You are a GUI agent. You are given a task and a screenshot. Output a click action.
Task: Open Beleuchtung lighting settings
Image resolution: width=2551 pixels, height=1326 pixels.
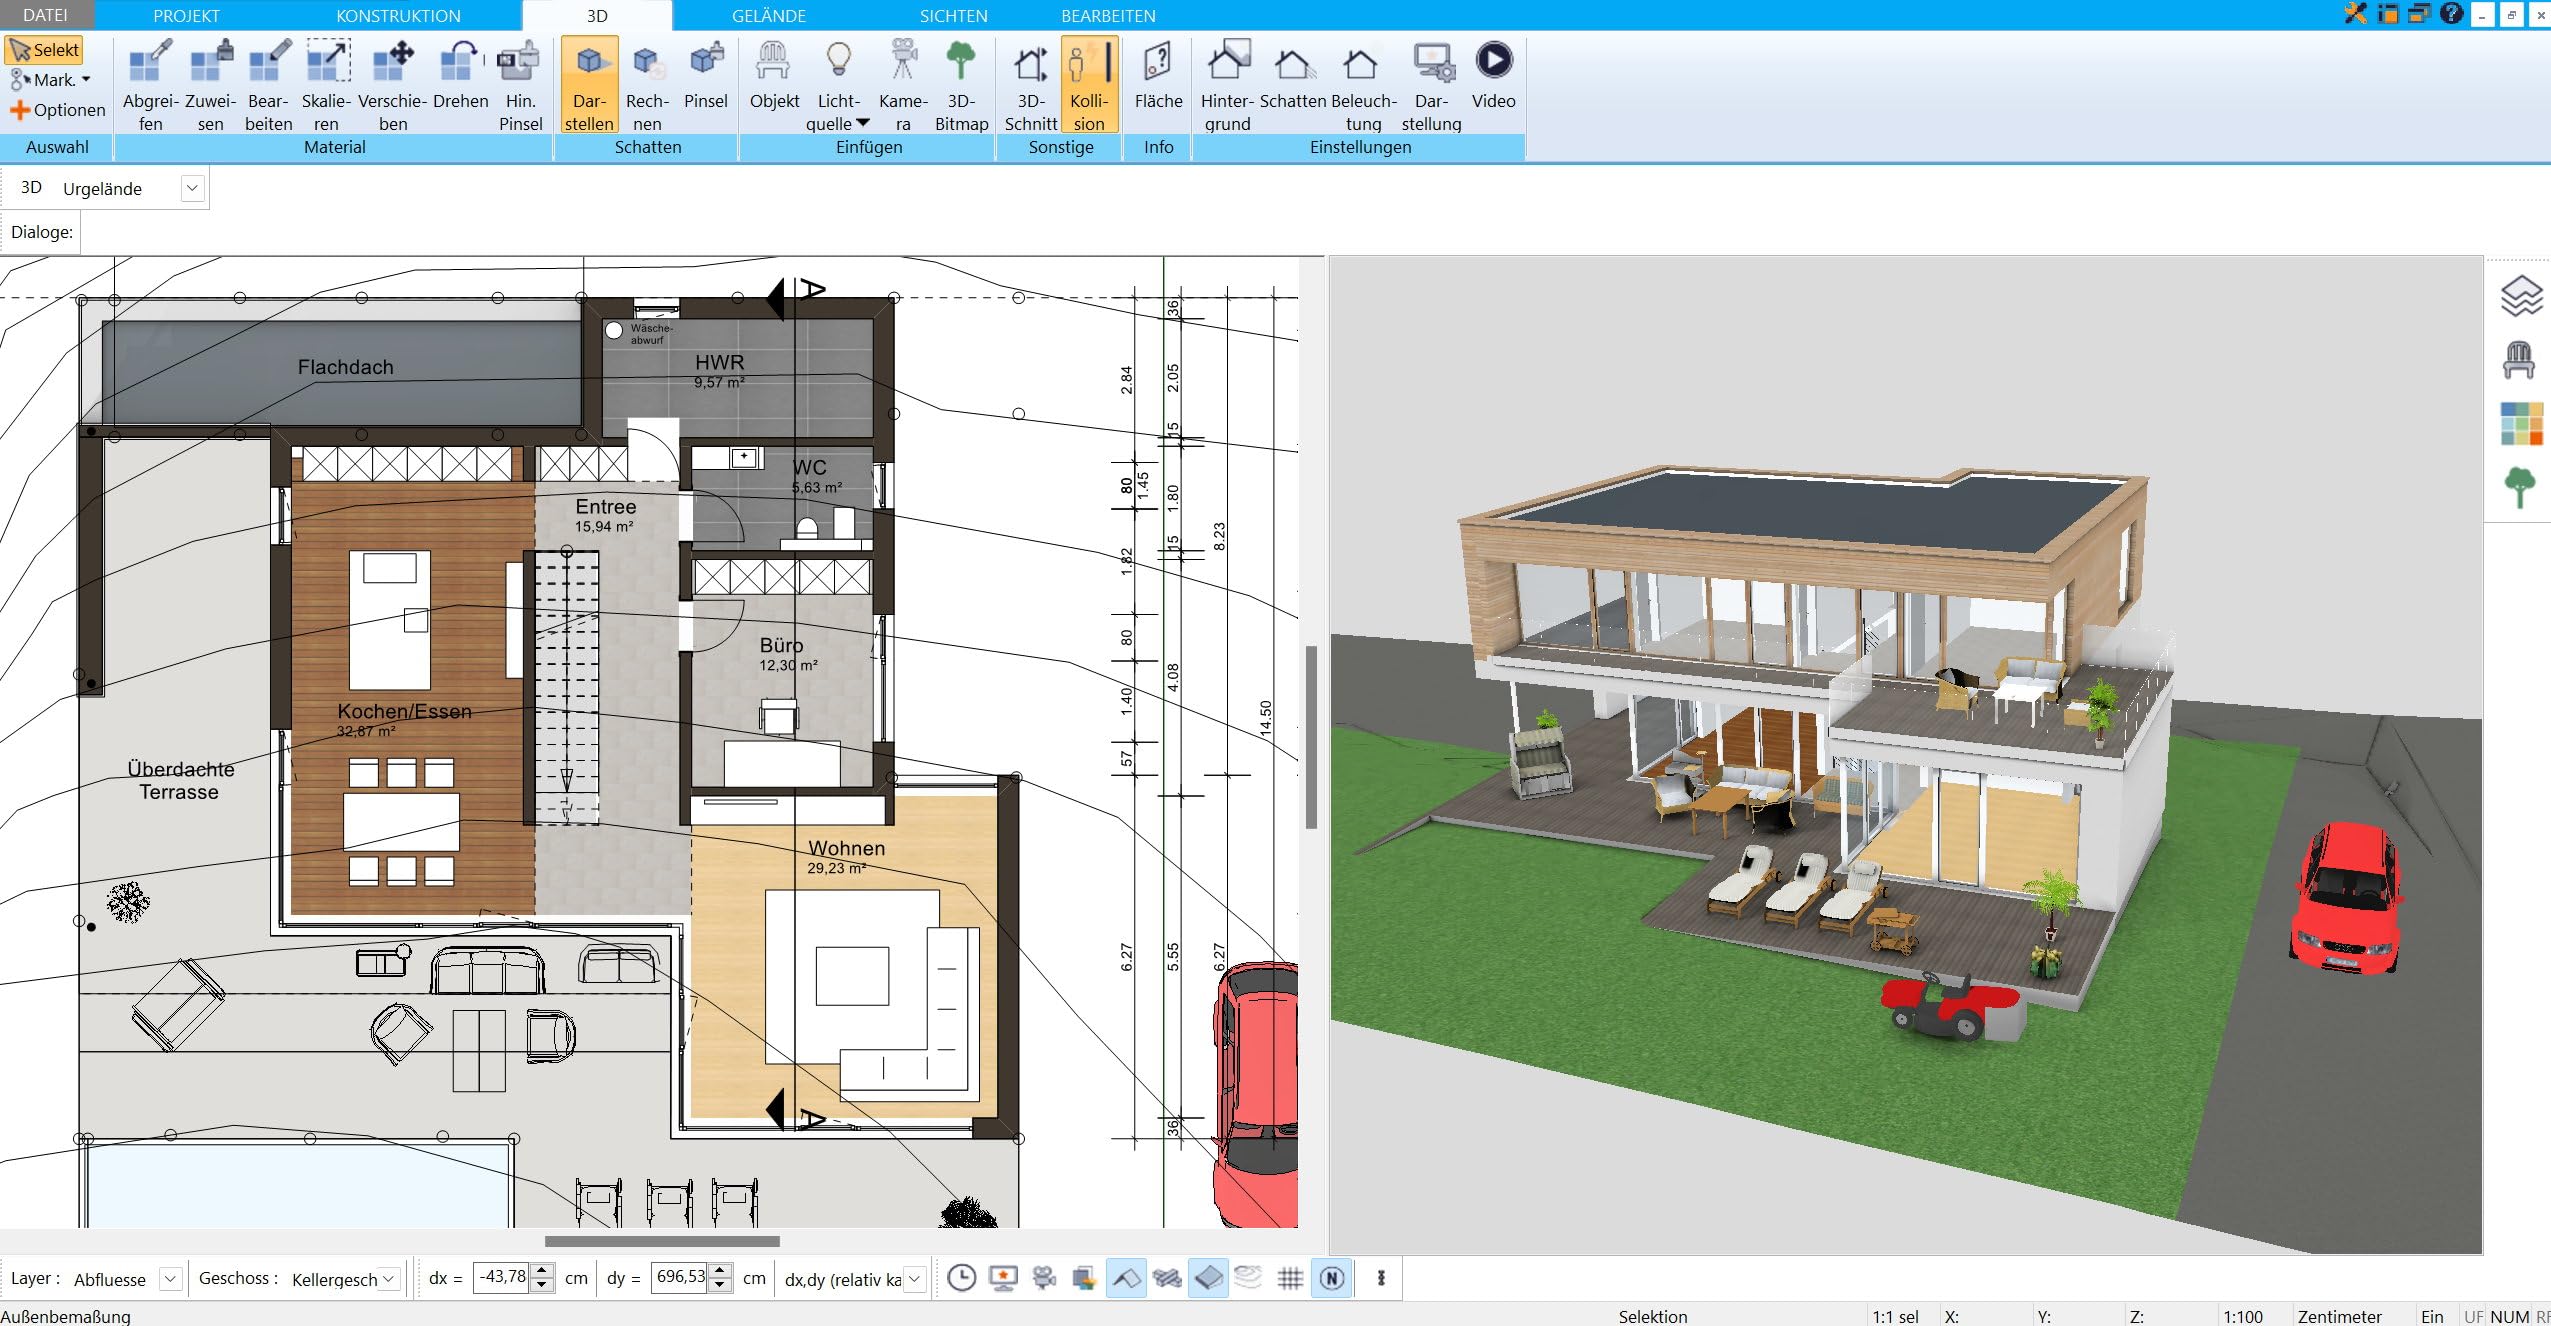pos(1363,85)
